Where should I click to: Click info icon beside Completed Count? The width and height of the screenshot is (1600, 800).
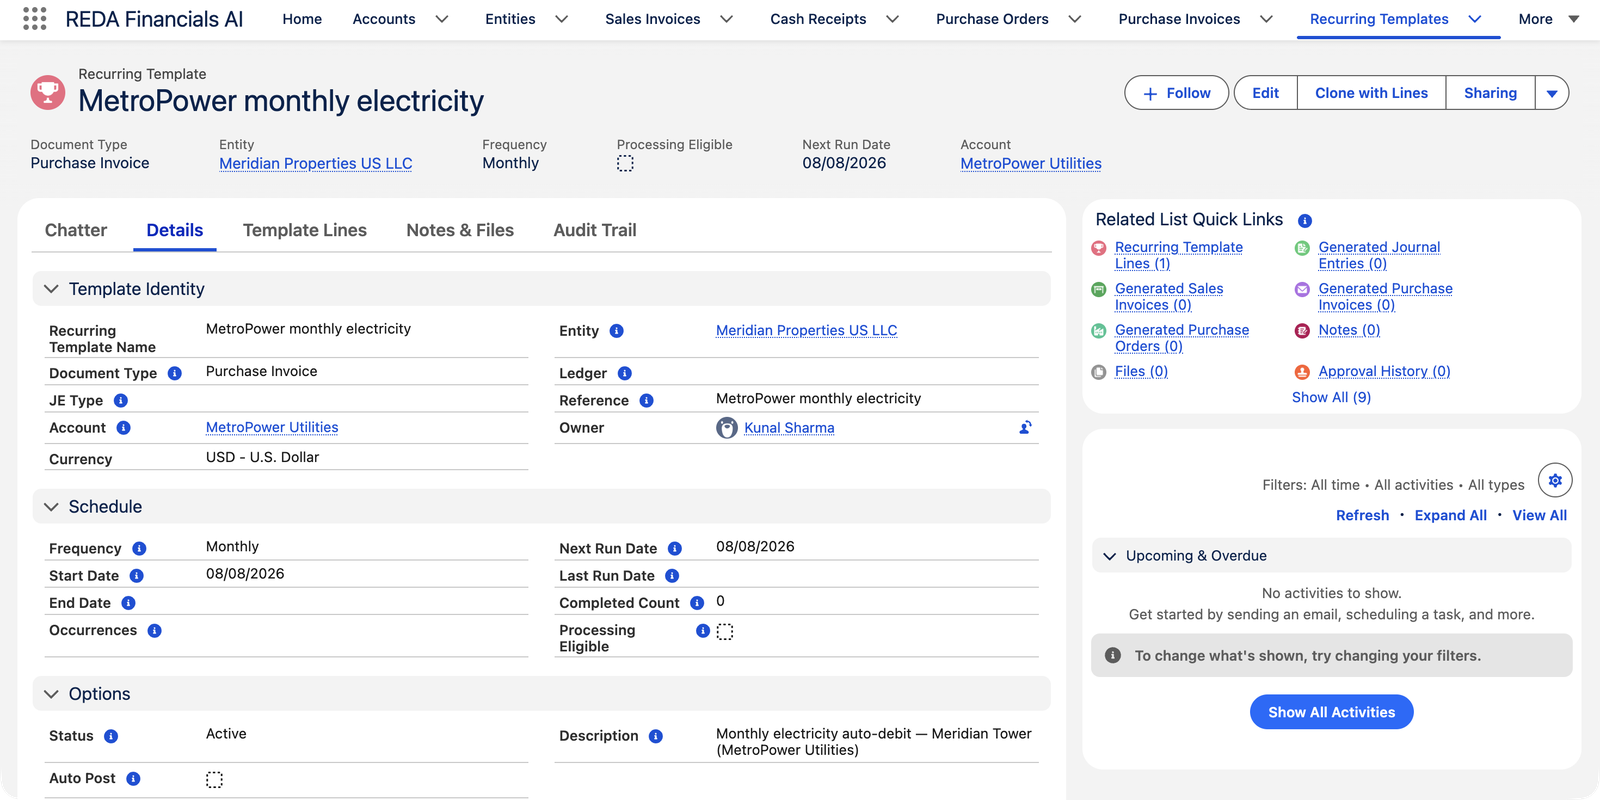click(697, 603)
